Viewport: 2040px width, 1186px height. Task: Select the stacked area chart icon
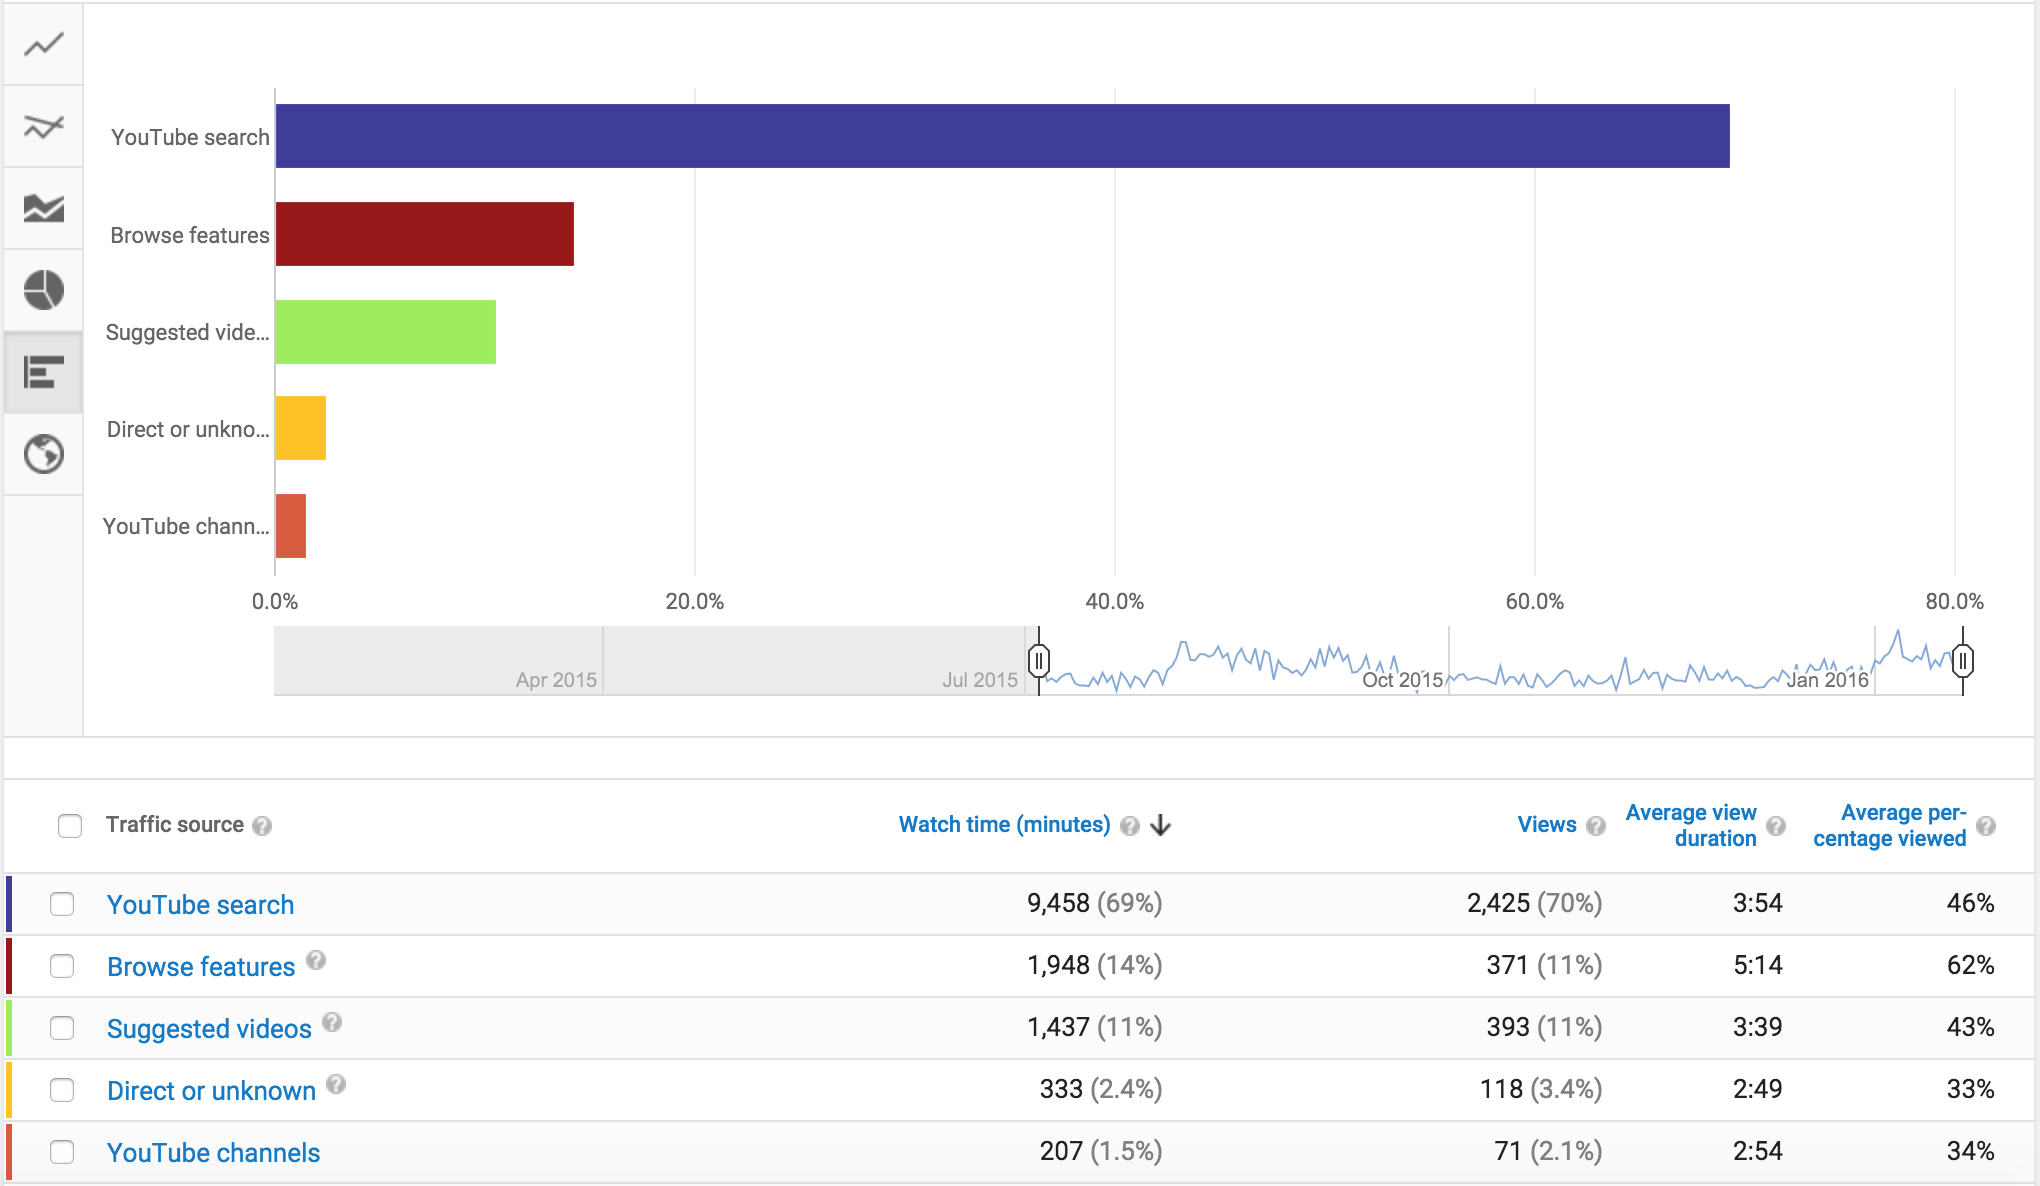tap(44, 208)
